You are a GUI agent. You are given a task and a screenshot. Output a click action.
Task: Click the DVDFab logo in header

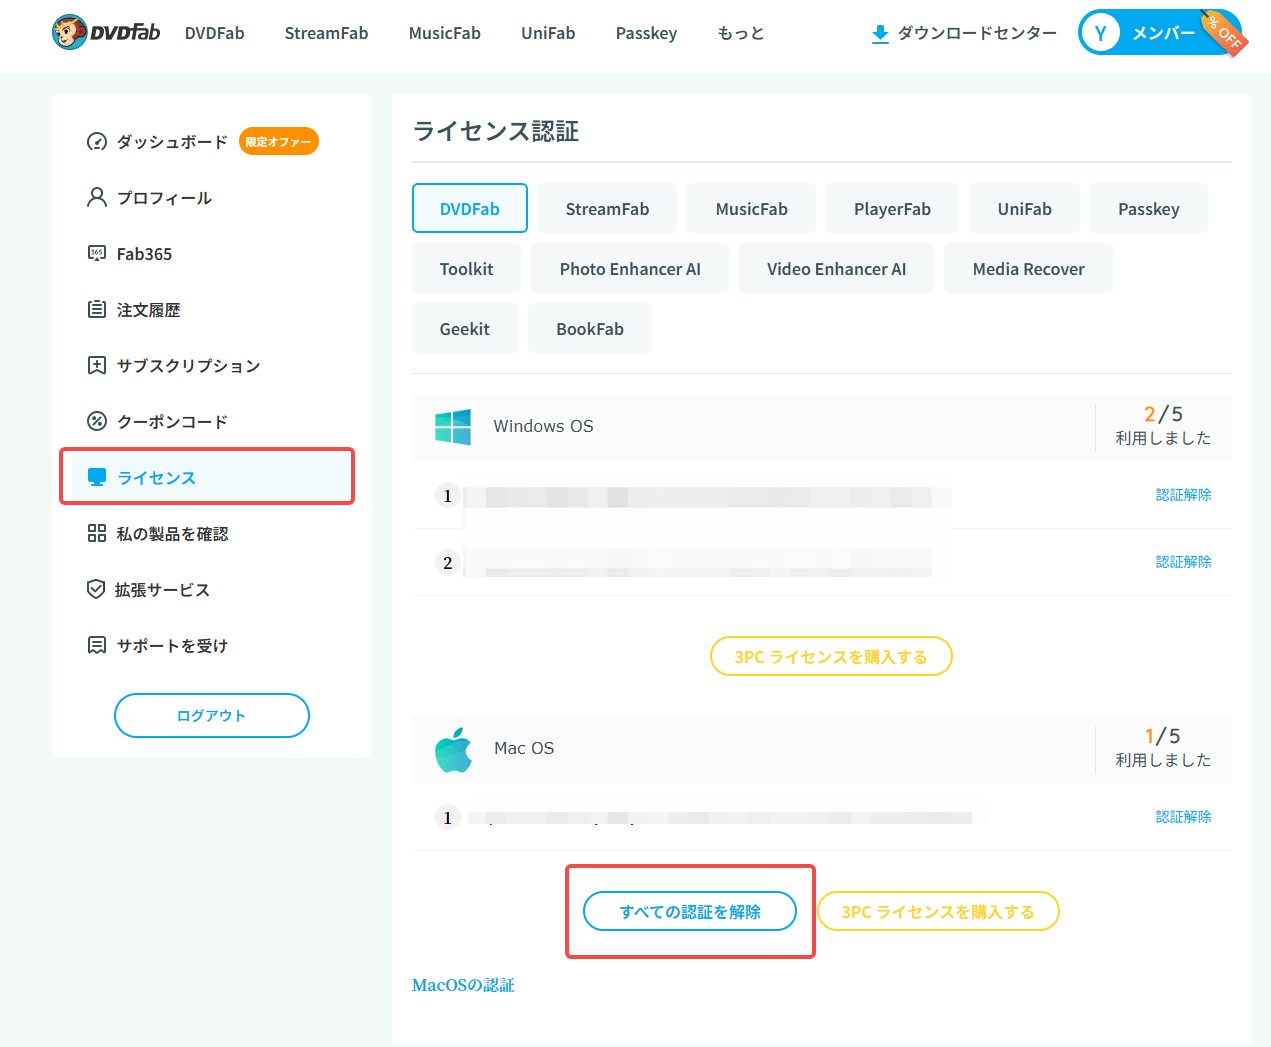(106, 33)
